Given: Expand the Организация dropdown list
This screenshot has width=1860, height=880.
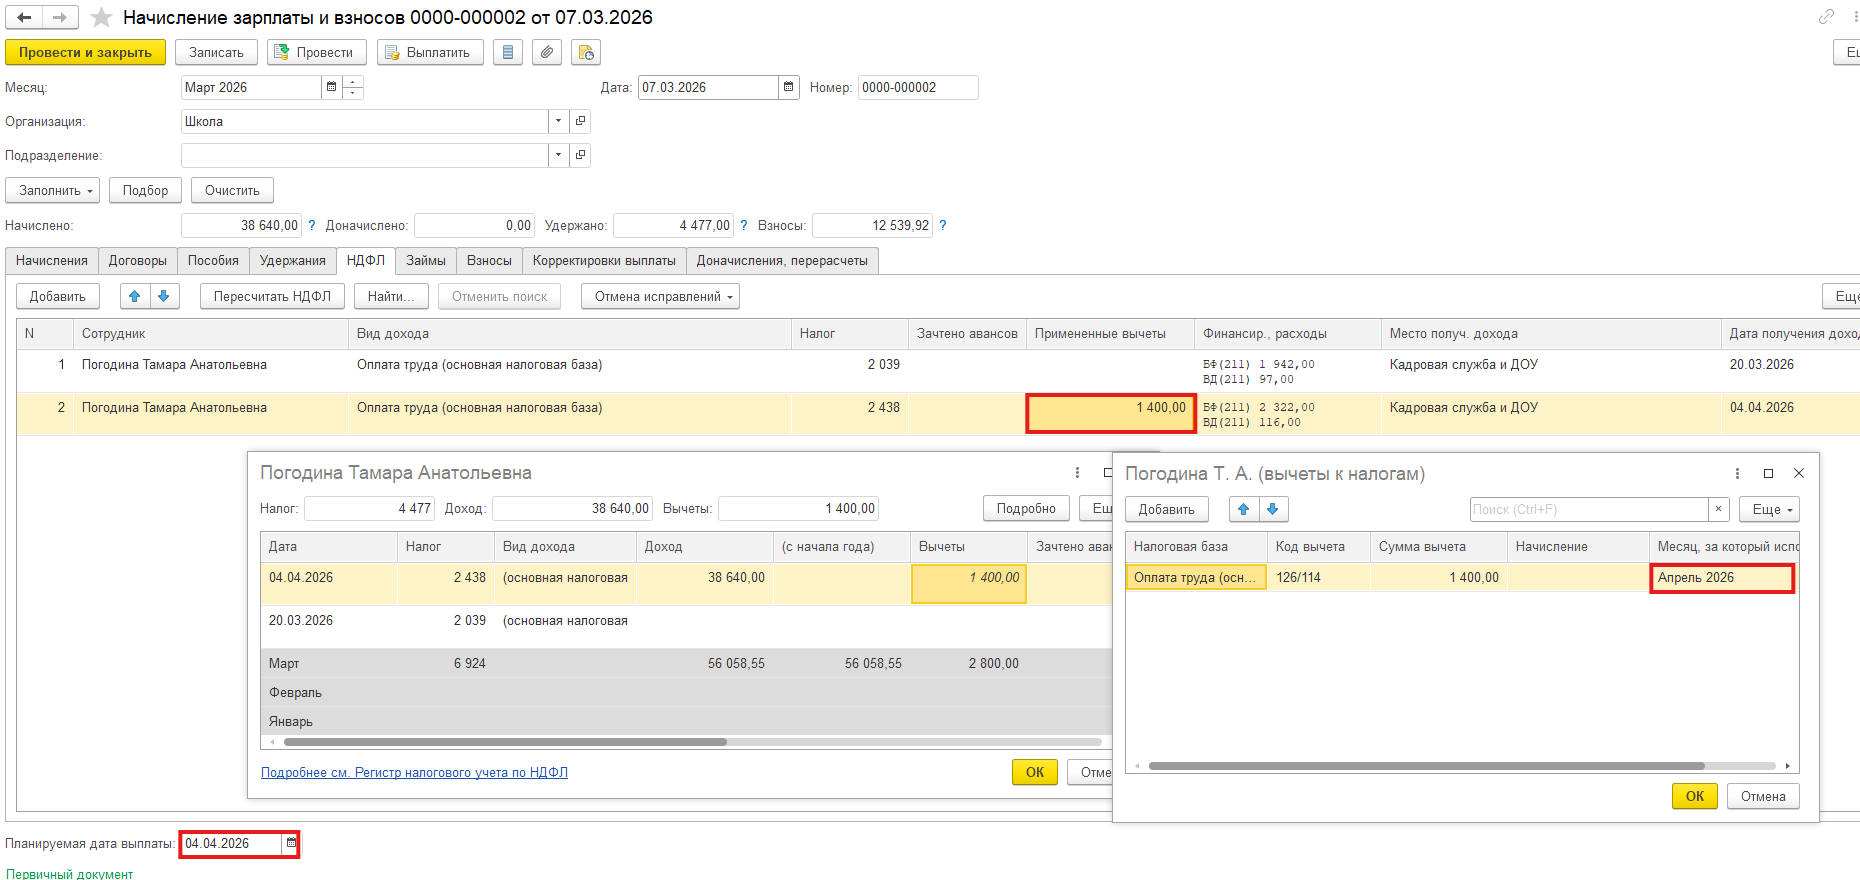Looking at the screenshot, I should pyautogui.click(x=559, y=121).
